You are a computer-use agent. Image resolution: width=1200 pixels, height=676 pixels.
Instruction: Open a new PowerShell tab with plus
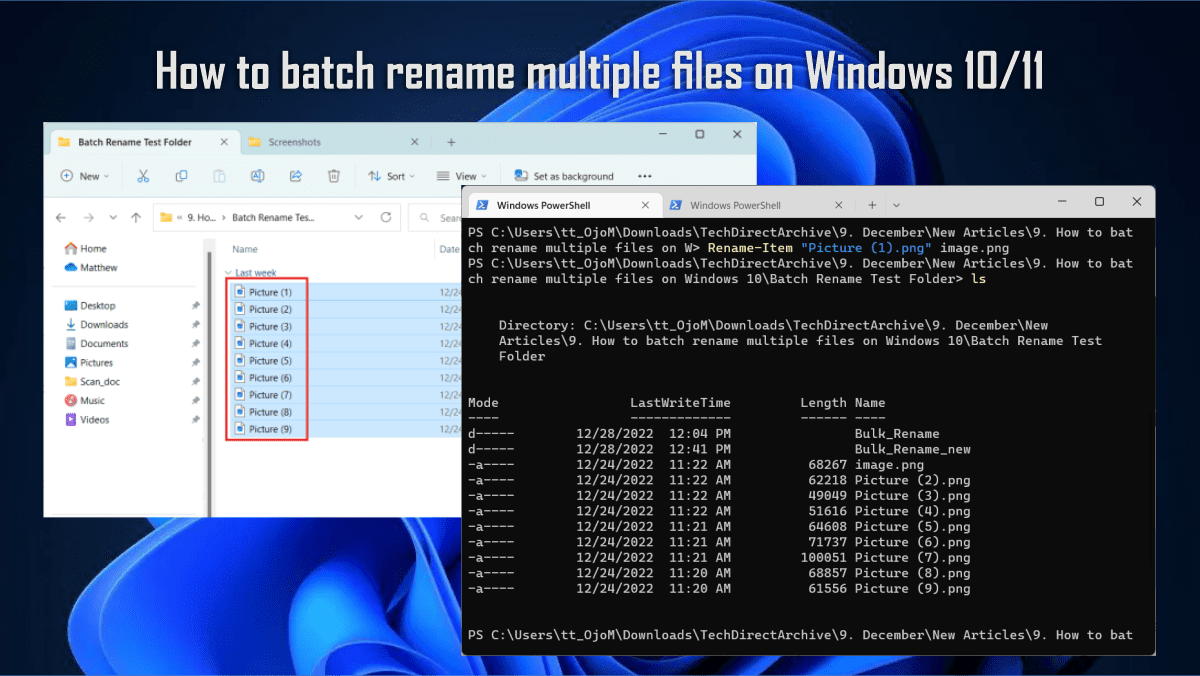click(x=872, y=205)
